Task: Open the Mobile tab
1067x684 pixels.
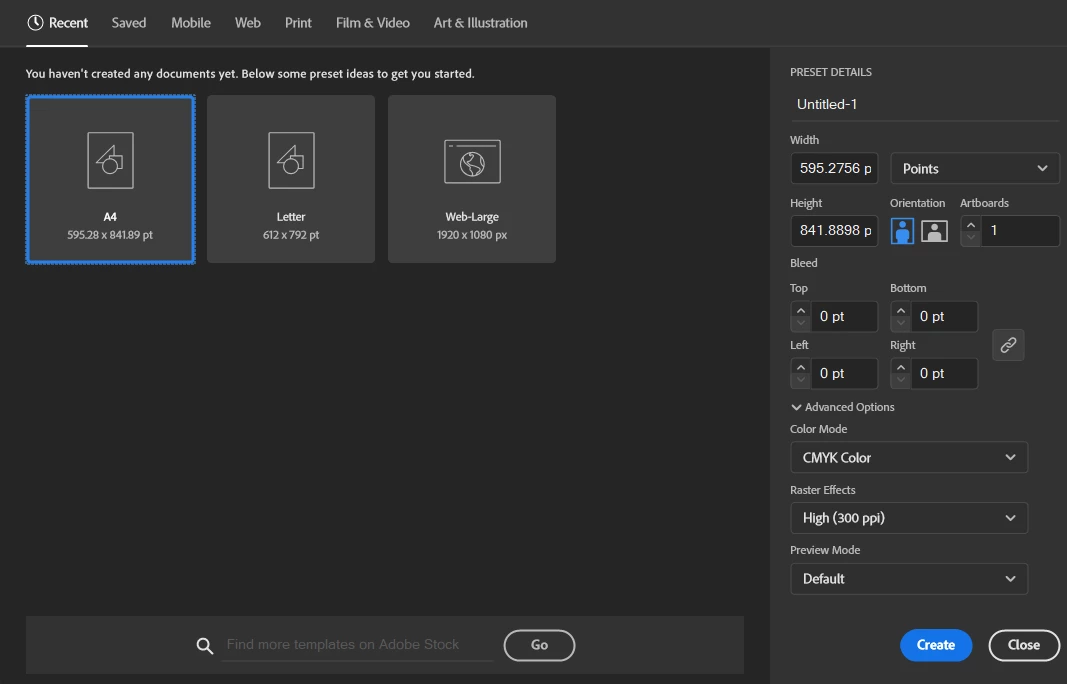Action: (191, 22)
